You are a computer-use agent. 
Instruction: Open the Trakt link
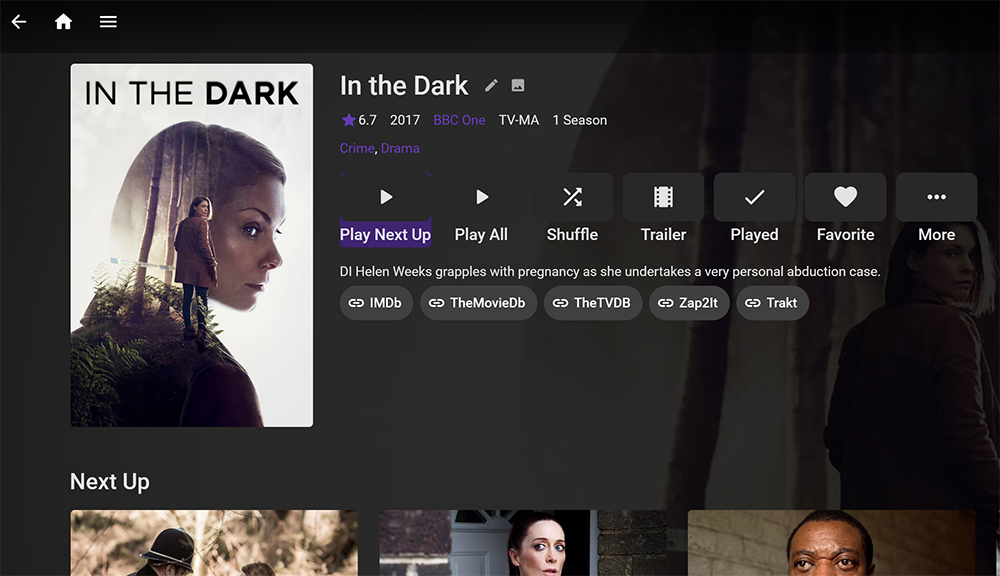[772, 303]
